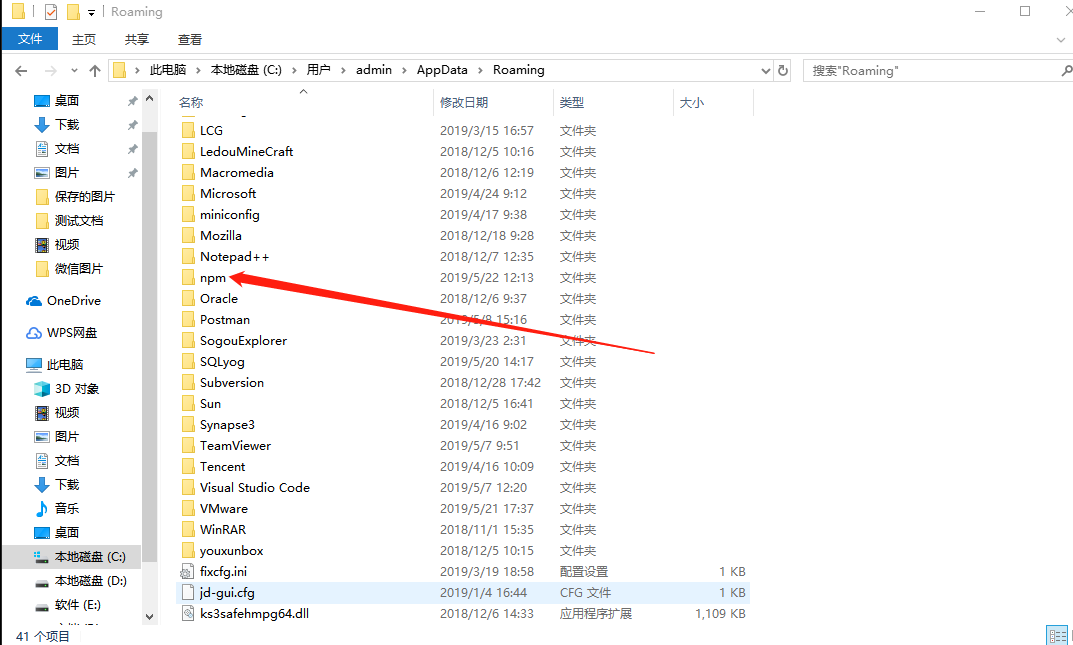Click 用户 in the address bar
This screenshot has width=1073, height=645.
pos(318,70)
